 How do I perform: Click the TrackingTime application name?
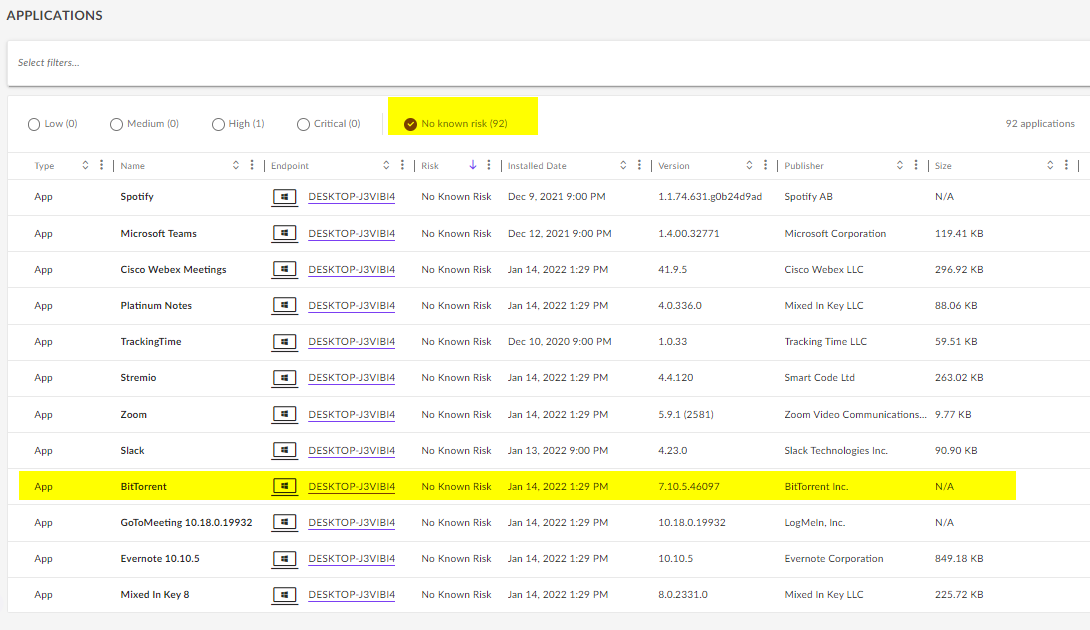(x=151, y=342)
